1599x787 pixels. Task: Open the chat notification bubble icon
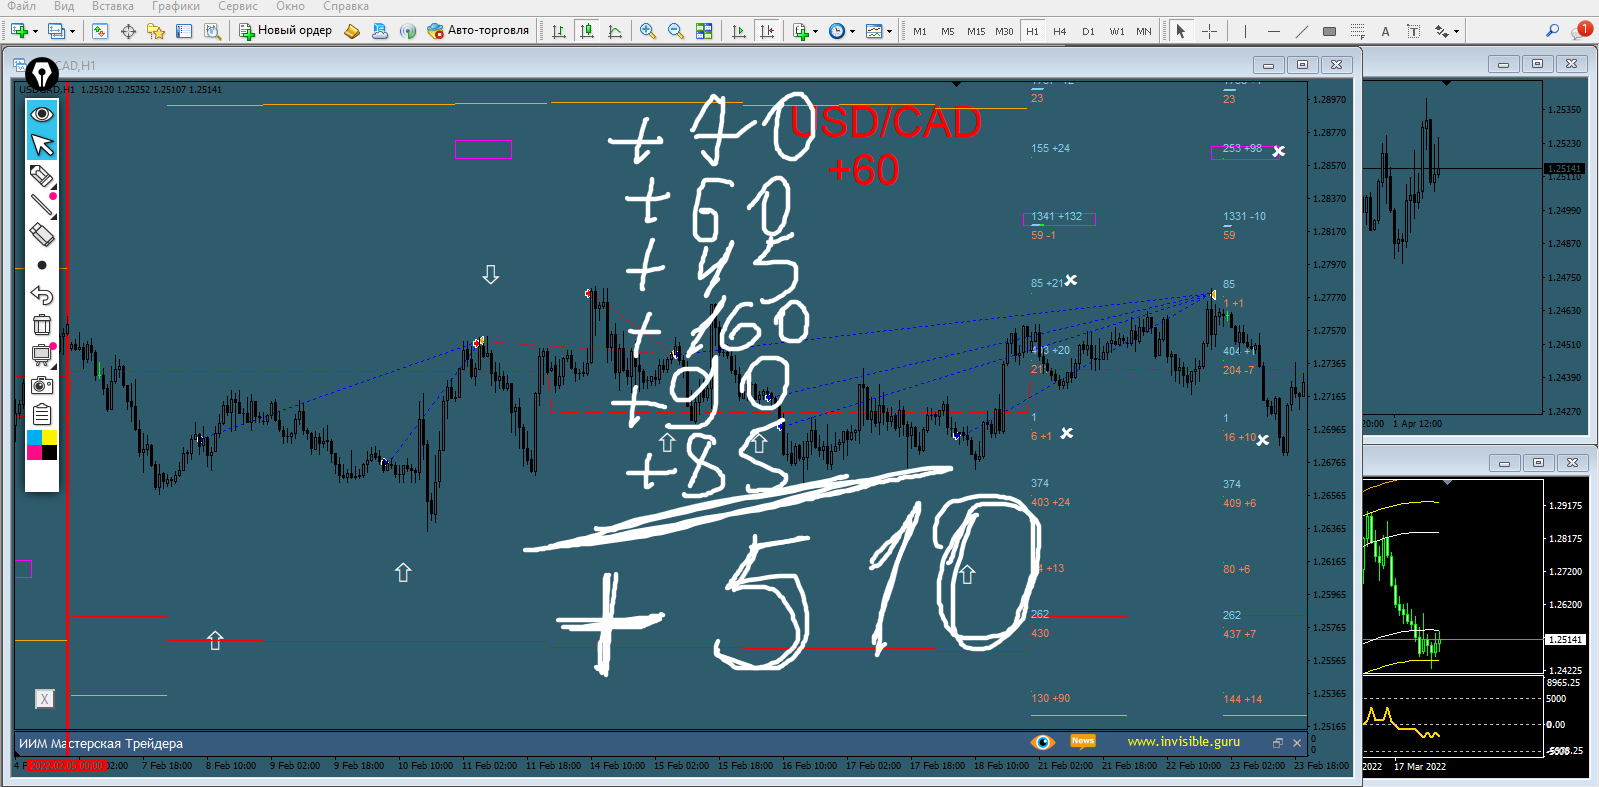point(1580,30)
